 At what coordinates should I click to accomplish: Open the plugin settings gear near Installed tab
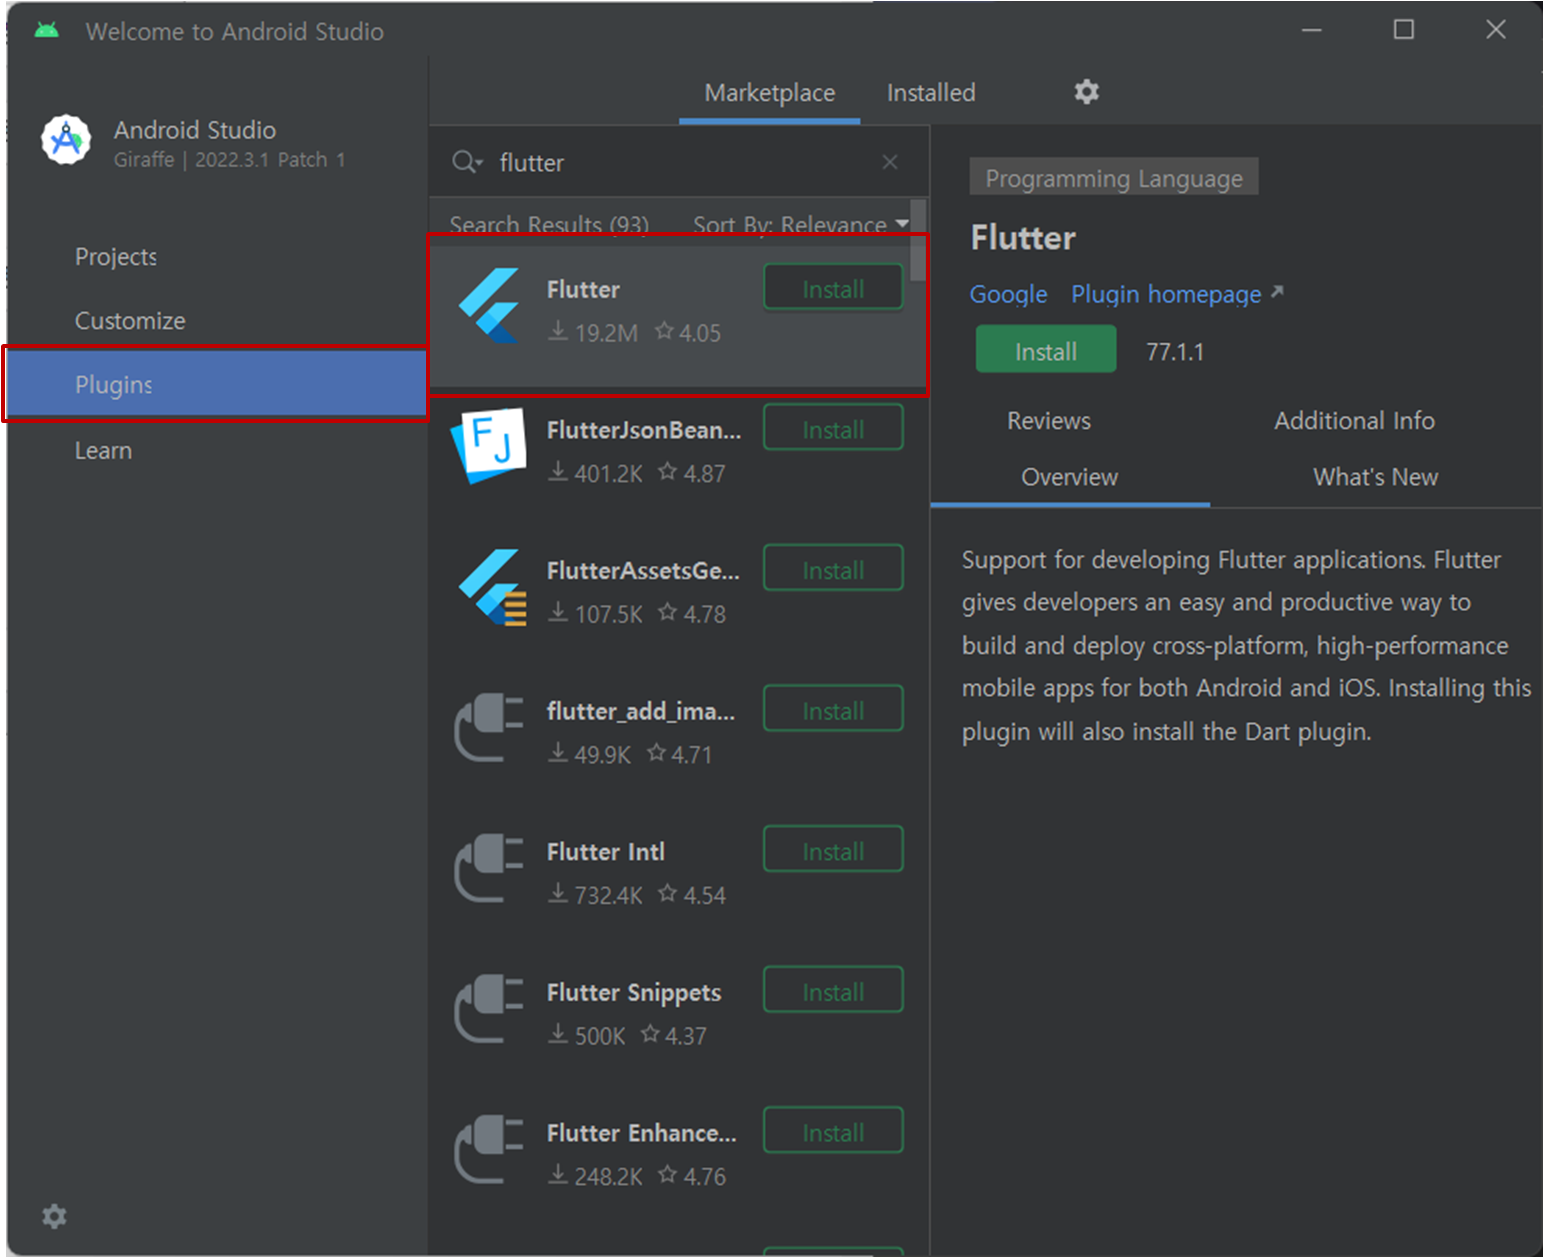(1087, 92)
